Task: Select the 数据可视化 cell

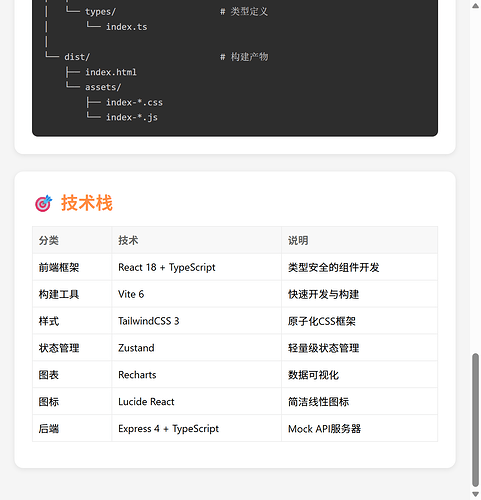Action: pyautogui.click(x=360, y=375)
